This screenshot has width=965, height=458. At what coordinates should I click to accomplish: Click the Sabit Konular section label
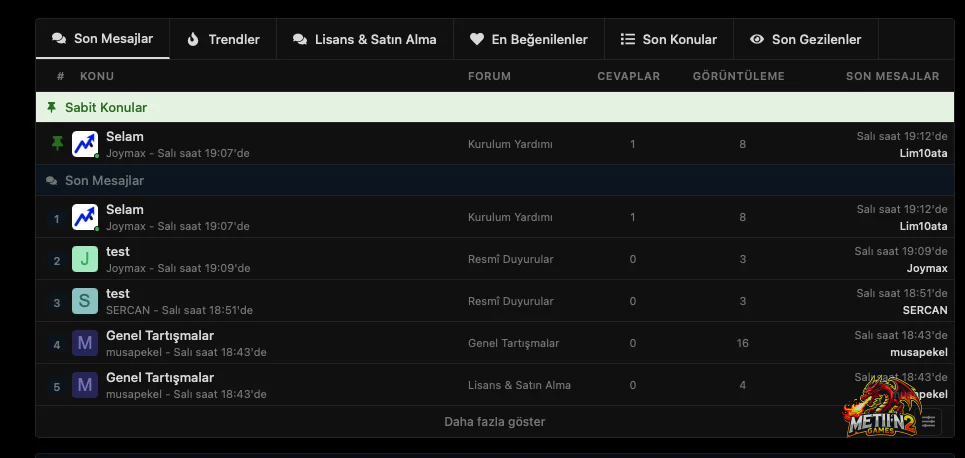pos(106,108)
